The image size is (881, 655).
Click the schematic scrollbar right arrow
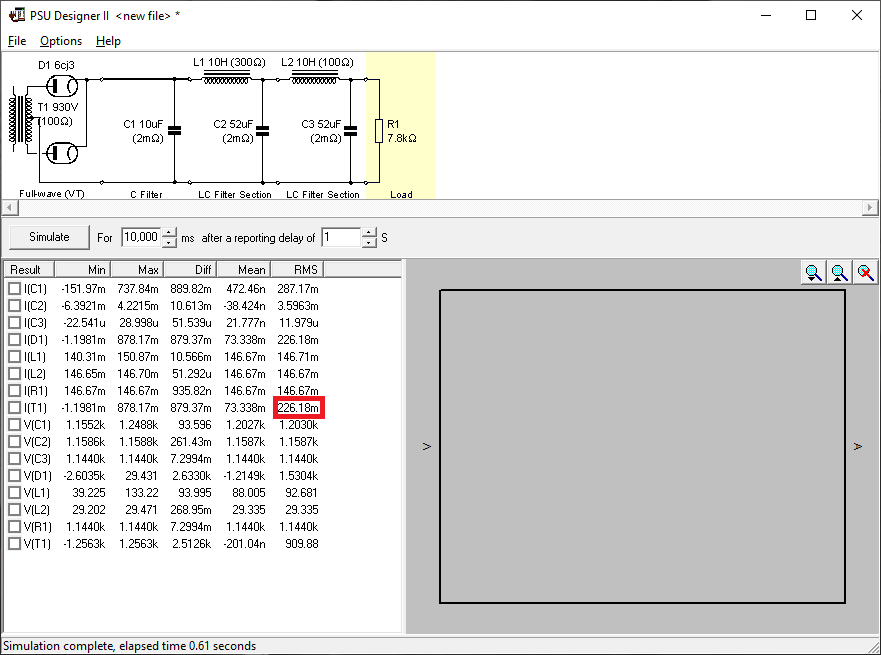(870, 208)
